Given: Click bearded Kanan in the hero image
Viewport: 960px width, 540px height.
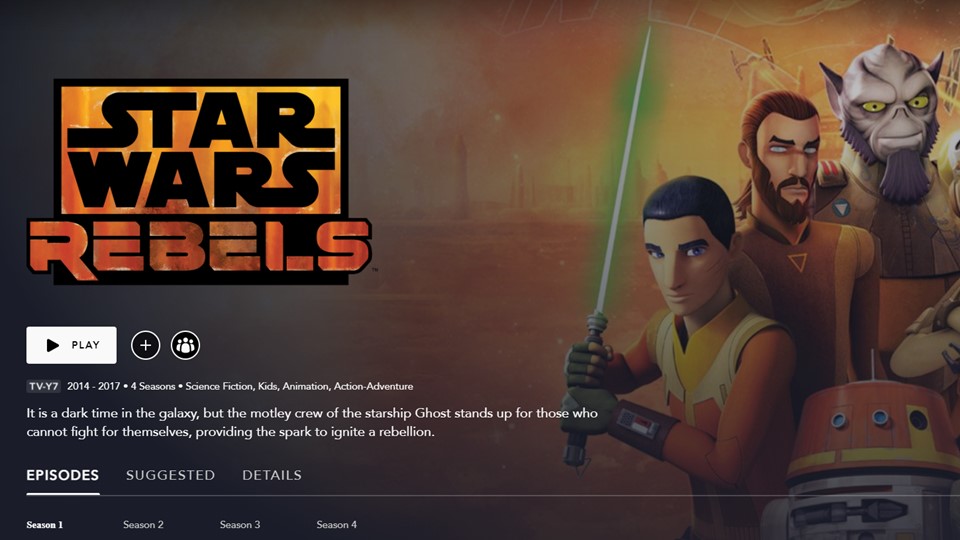Looking at the screenshot, I should click(785, 159).
